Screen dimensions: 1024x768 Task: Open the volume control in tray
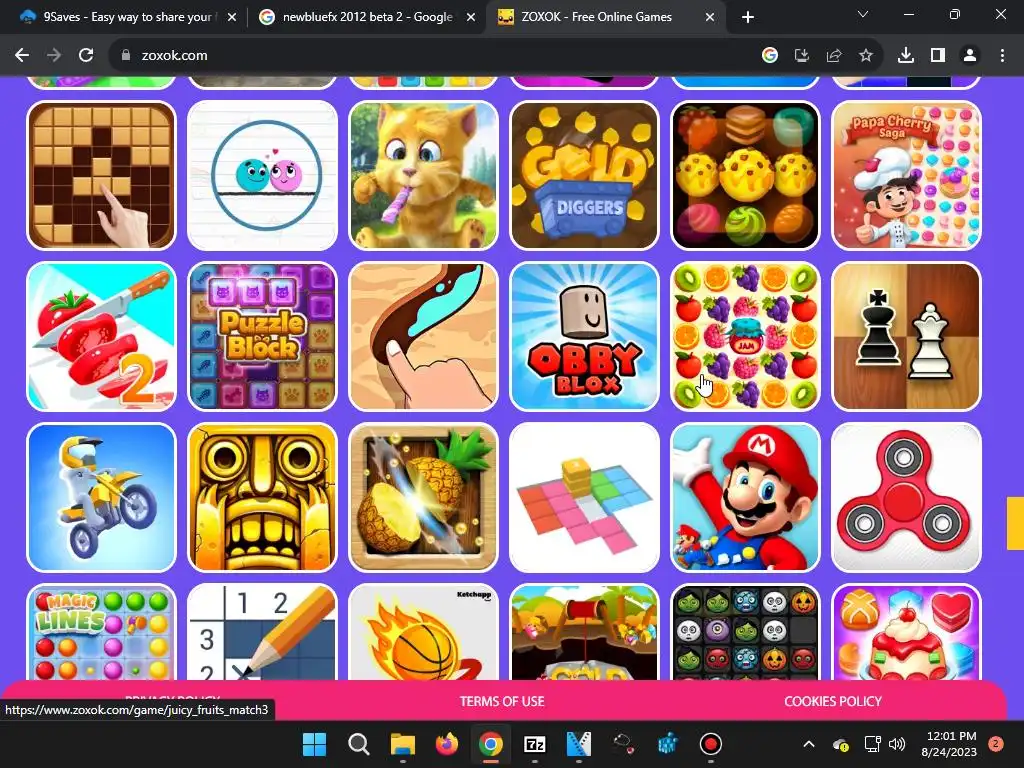pyautogui.click(x=897, y=744)
